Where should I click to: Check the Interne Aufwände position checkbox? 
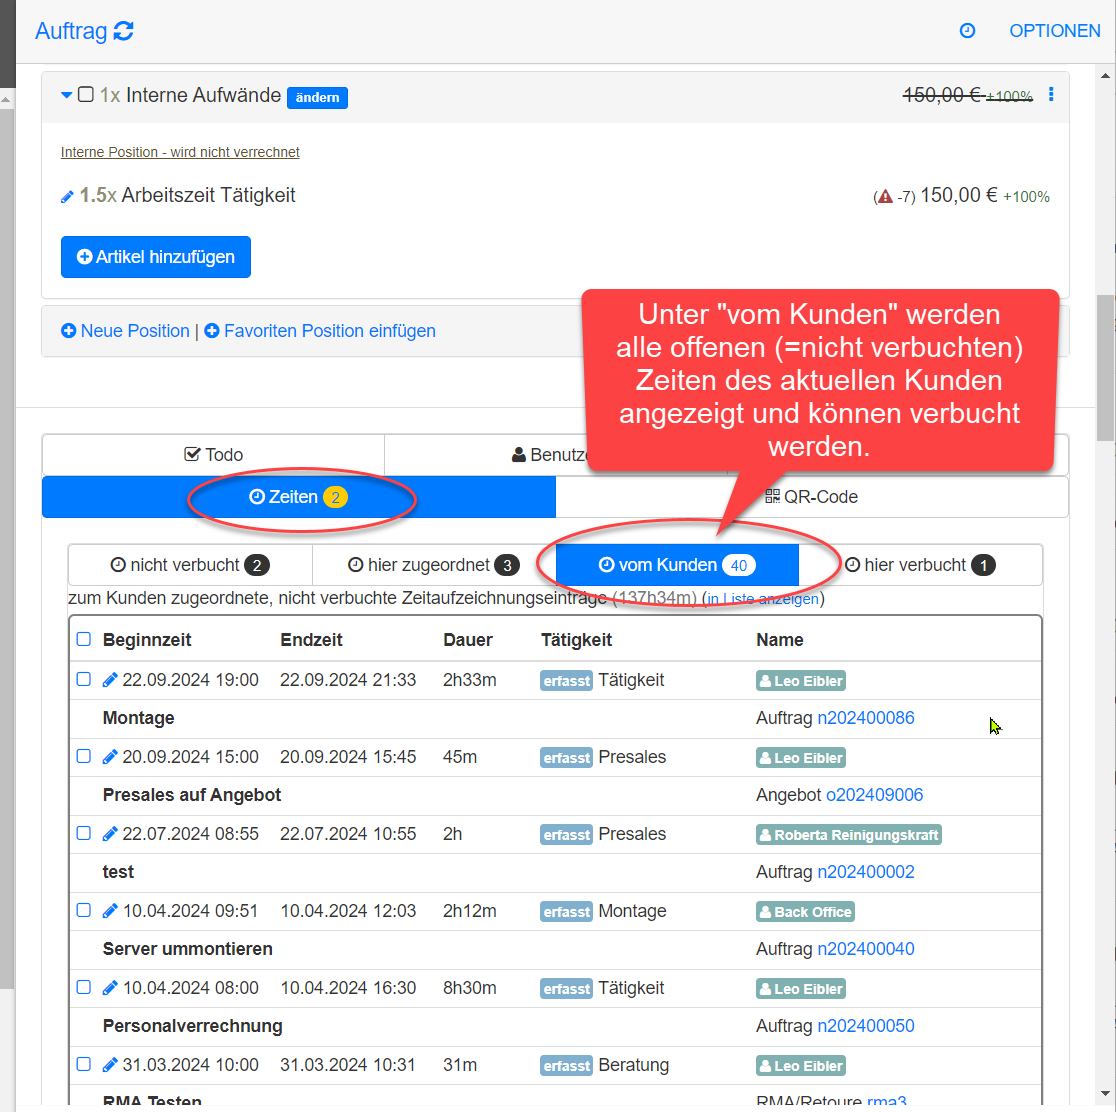tap(85, 95)
